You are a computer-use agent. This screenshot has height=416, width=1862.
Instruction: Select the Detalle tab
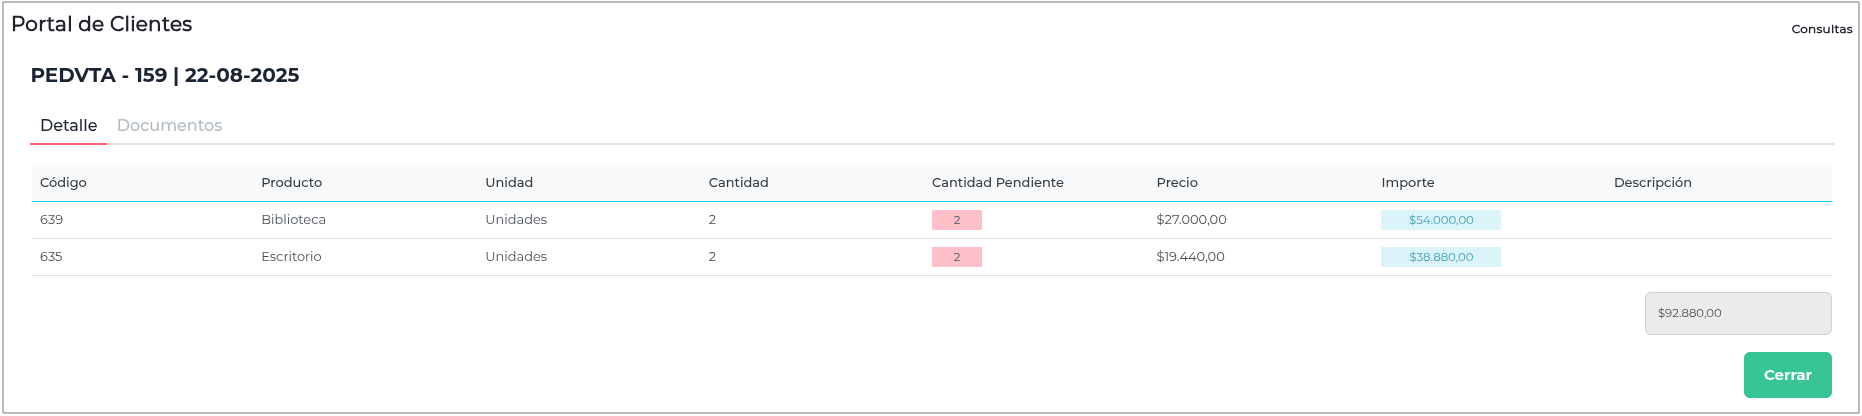68,125
